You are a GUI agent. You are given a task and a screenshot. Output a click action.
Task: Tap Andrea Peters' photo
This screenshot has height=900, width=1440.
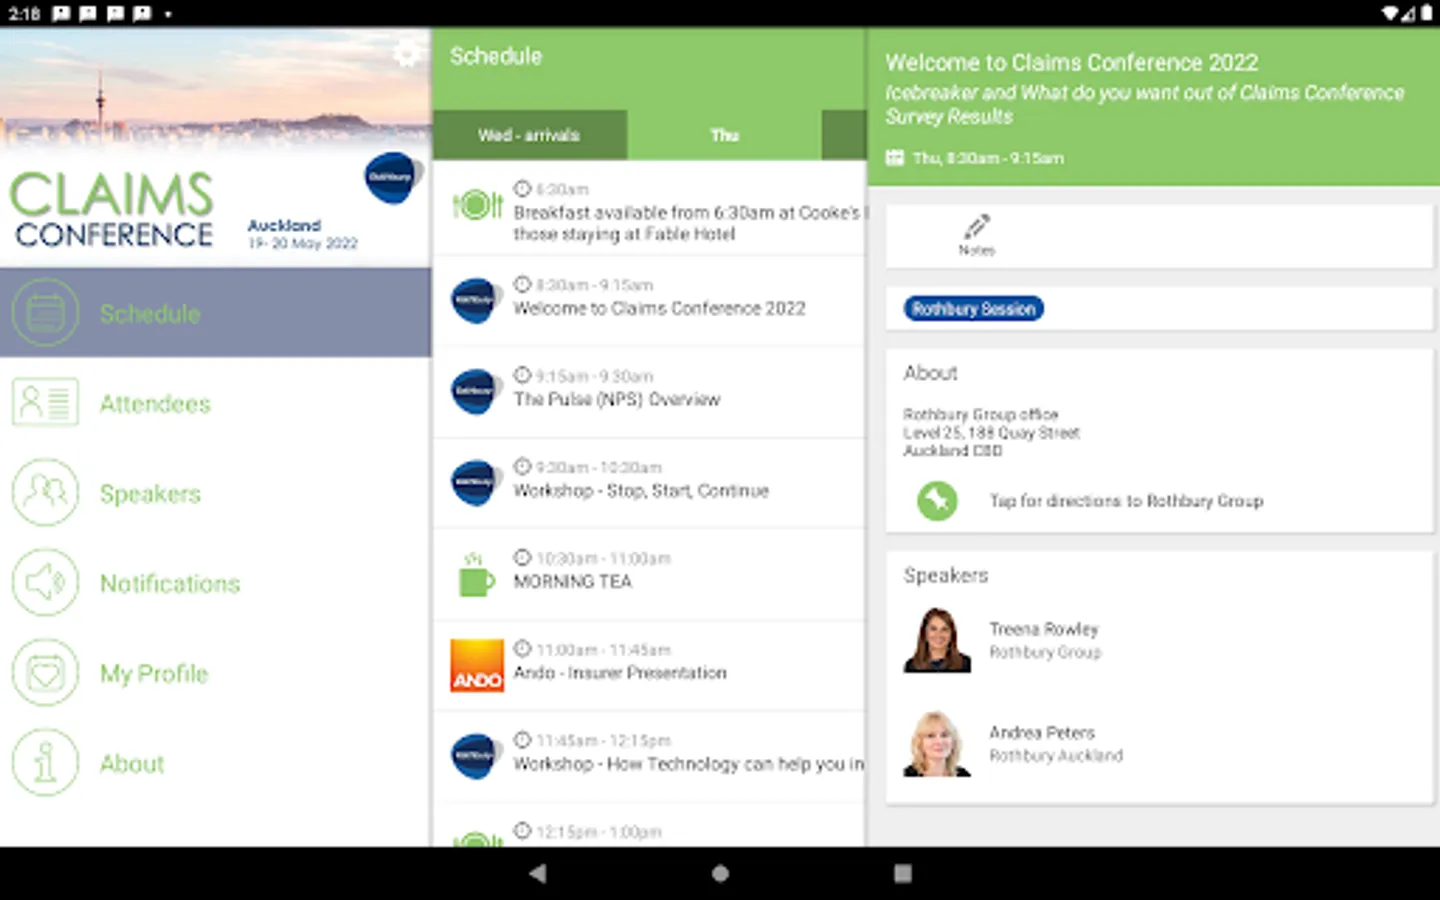(x=937, y=743)
